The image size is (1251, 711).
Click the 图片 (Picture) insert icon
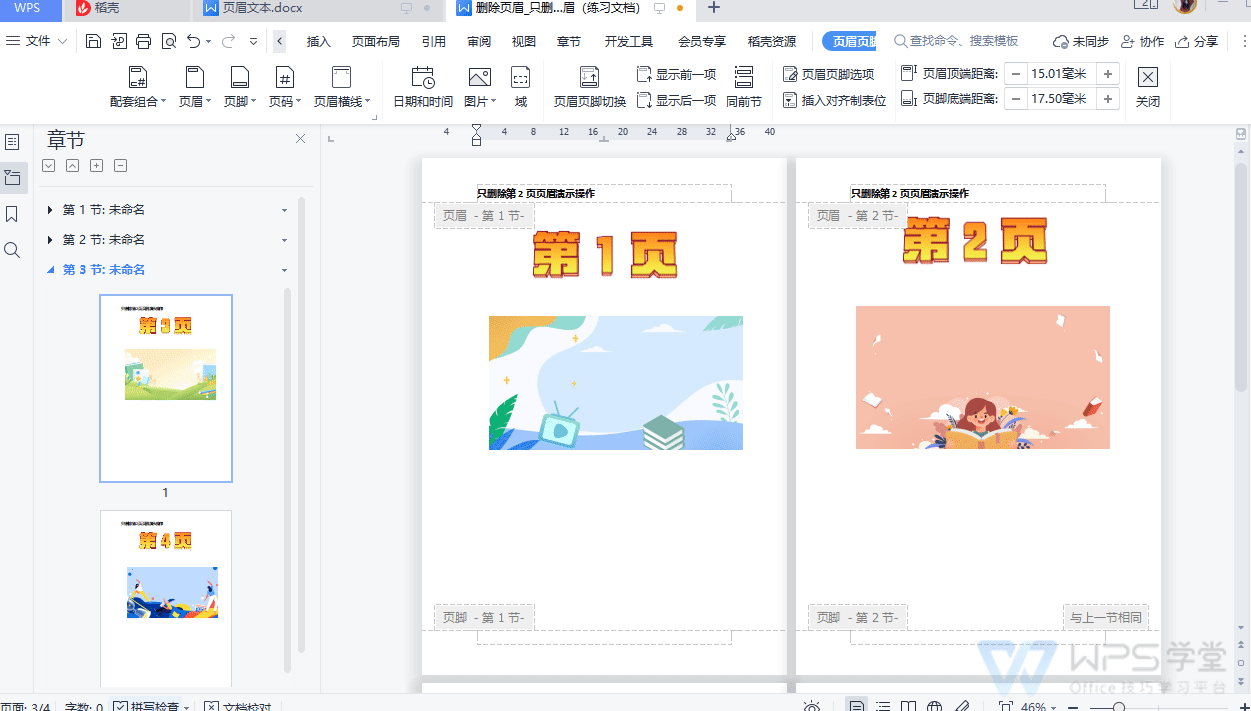[x=480, y=77]
